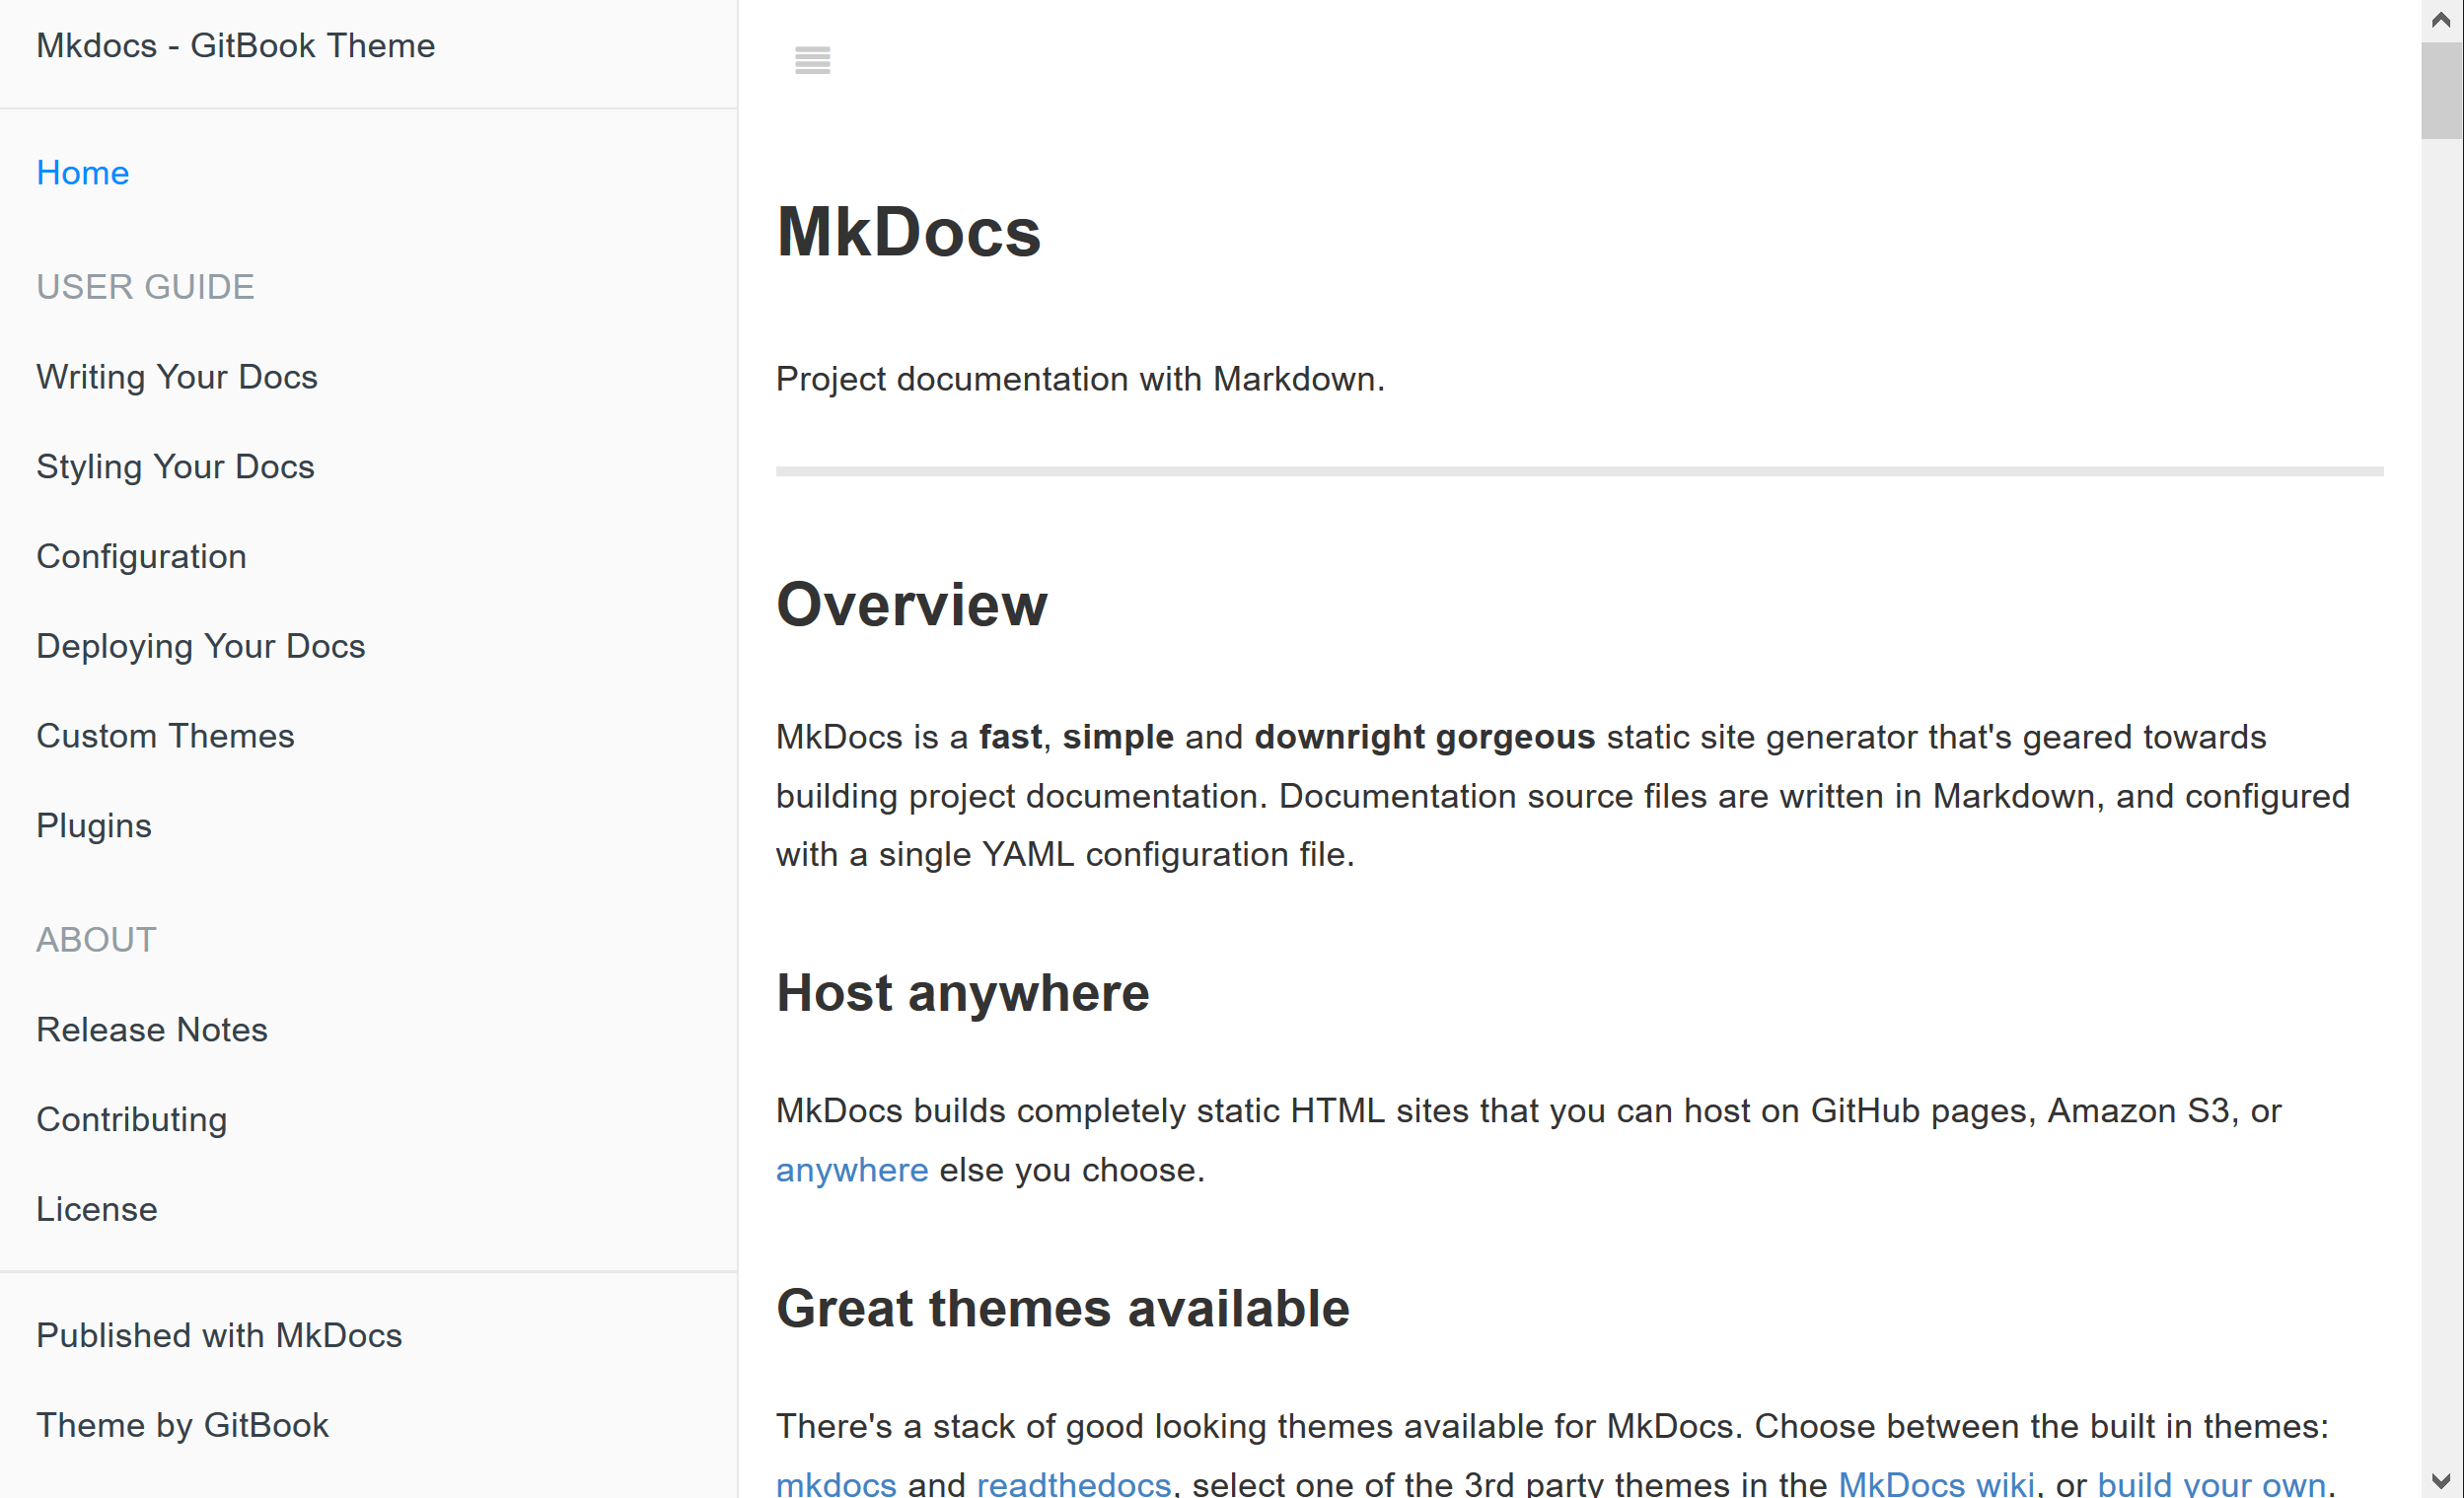The height and width of the screenshot is (1498, 2464).
Task: Open the License page
Action: [96, 1209]
